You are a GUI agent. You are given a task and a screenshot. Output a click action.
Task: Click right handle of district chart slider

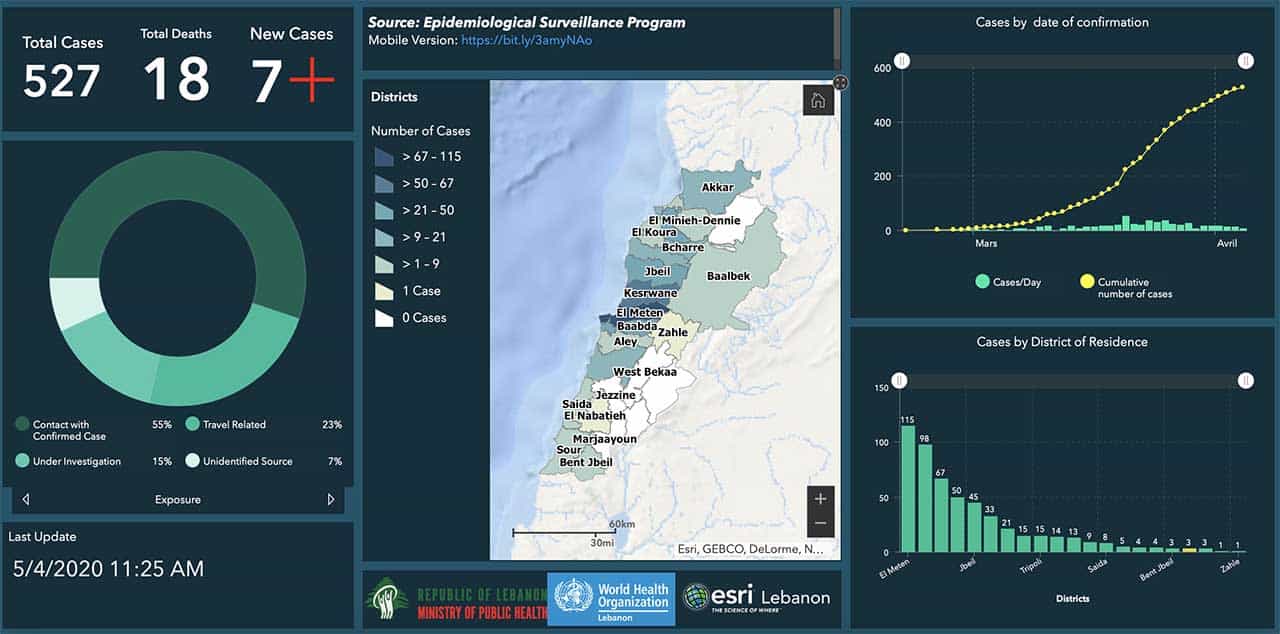[1245, 380]
